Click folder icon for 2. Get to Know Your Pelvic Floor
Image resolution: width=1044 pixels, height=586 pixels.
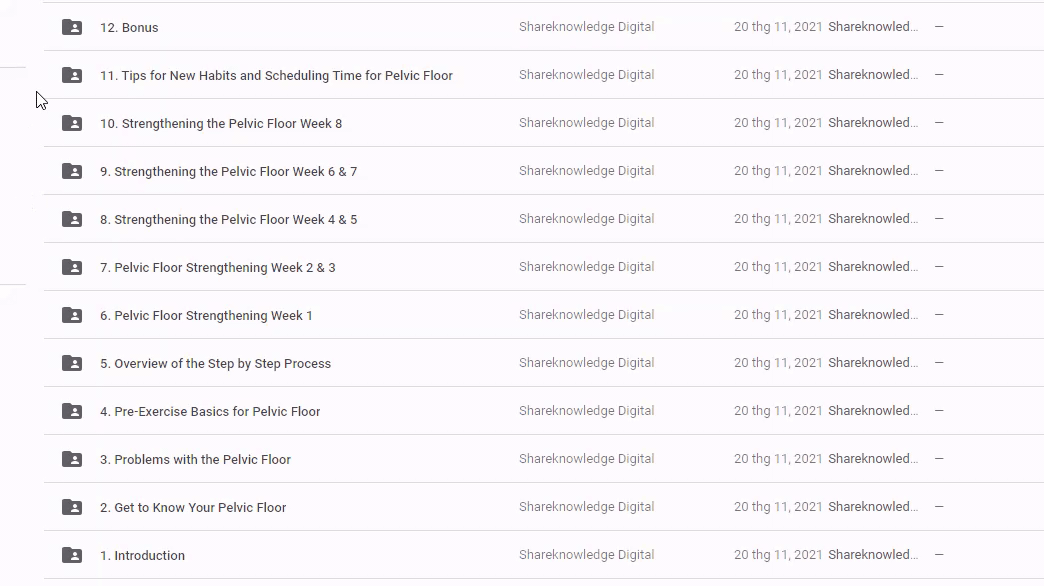coord(72,507)
